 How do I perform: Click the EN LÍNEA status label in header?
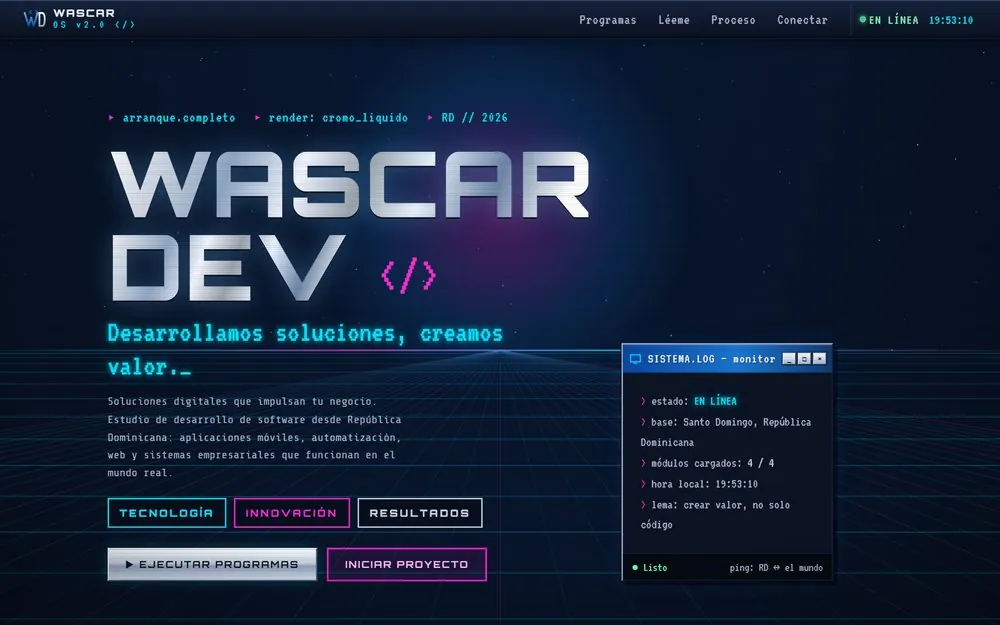(x=893, y=20)
